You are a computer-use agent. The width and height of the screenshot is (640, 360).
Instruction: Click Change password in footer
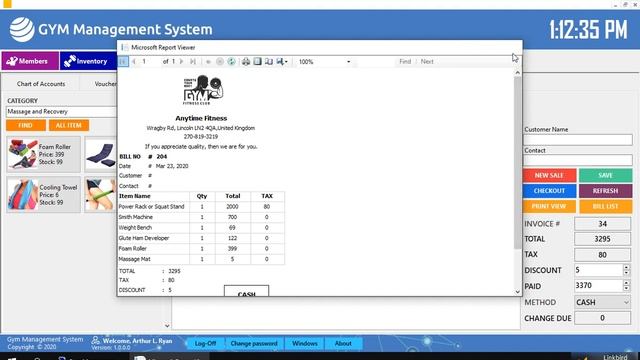coord(254,343)
